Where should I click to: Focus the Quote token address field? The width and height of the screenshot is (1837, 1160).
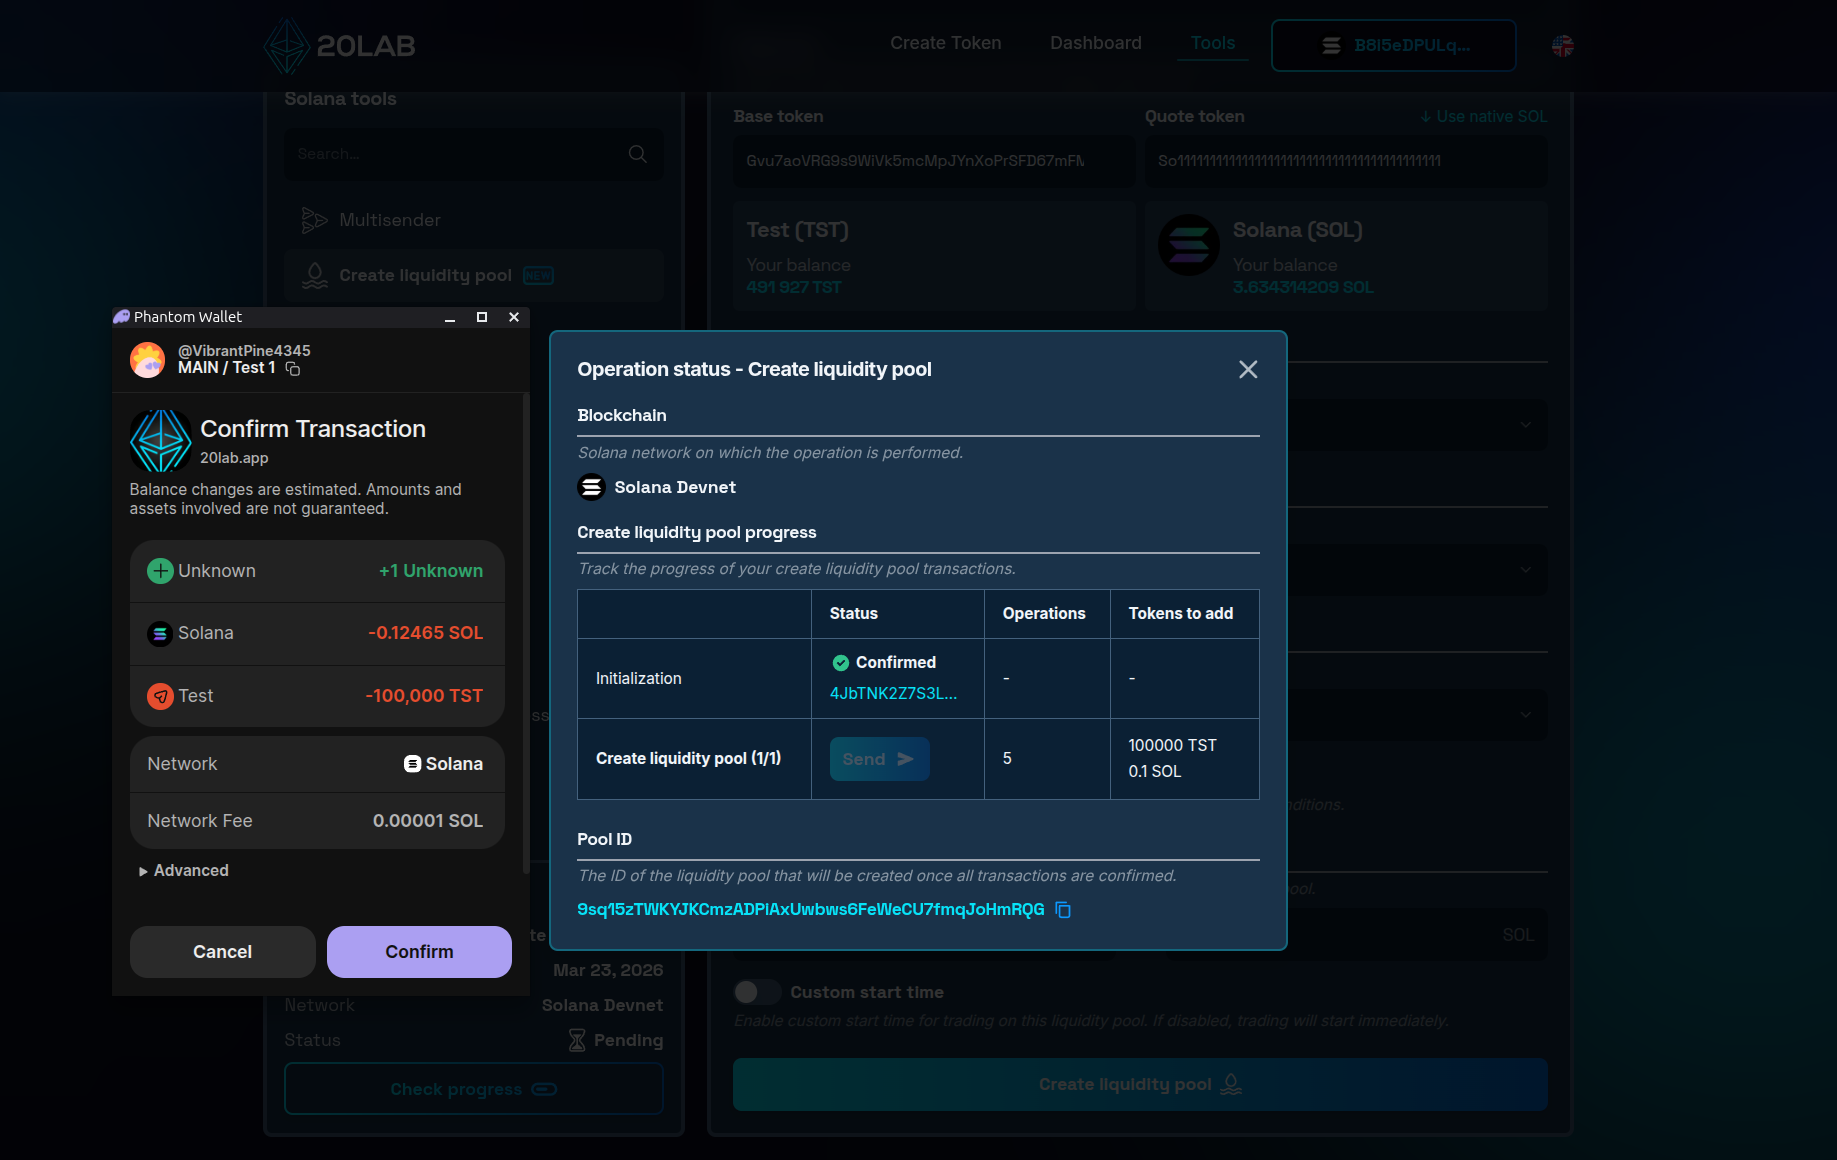pyautogui.click(x=1346, y=161)
